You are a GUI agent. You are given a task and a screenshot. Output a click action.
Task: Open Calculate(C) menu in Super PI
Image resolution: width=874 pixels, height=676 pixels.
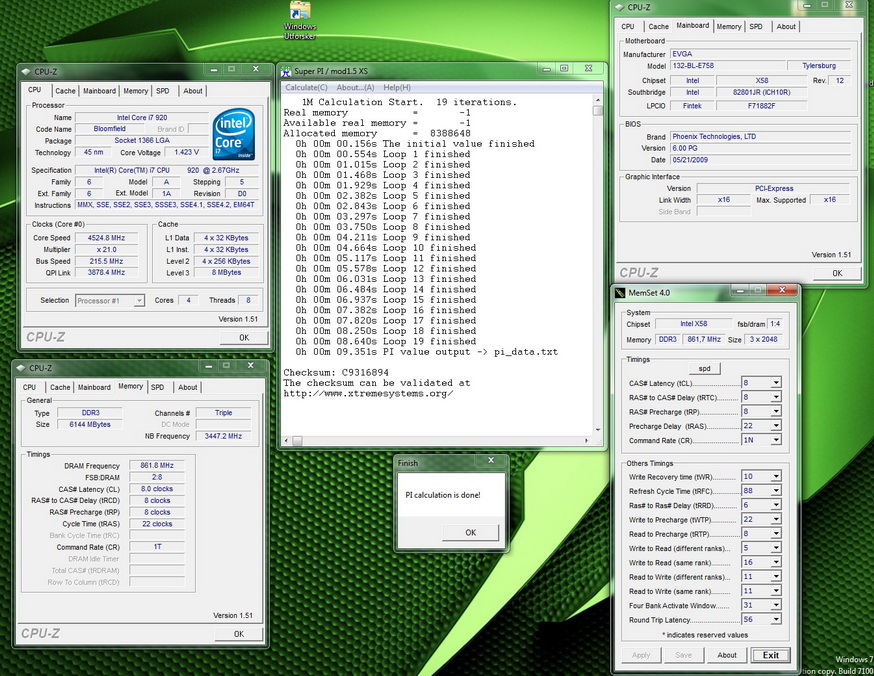(306, 87)
